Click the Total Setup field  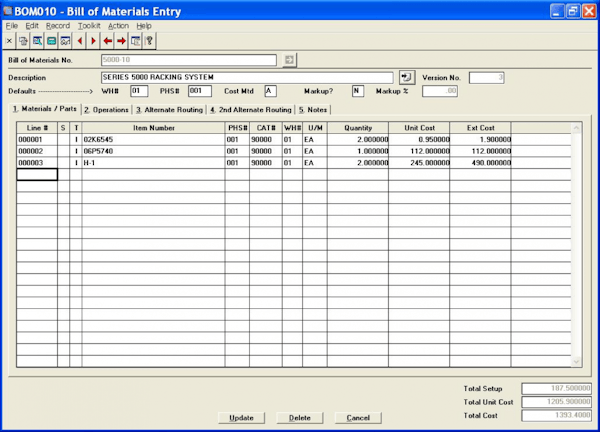coord(556,388)
